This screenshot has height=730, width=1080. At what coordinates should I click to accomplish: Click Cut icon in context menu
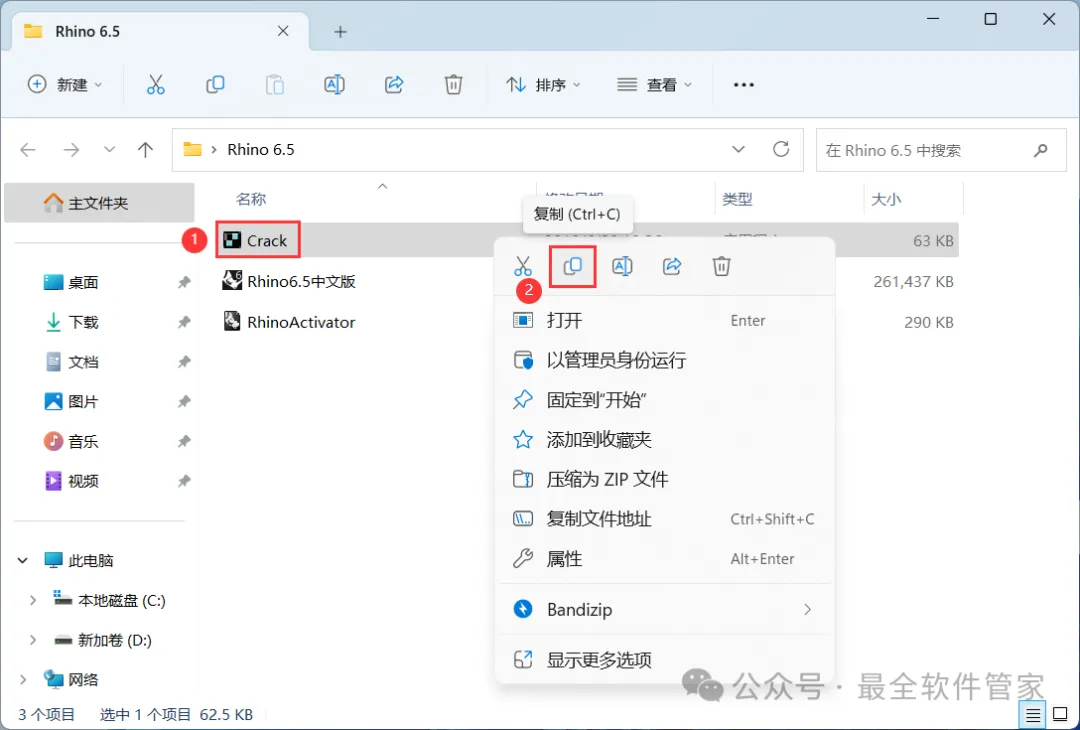(x=523, y=266)
